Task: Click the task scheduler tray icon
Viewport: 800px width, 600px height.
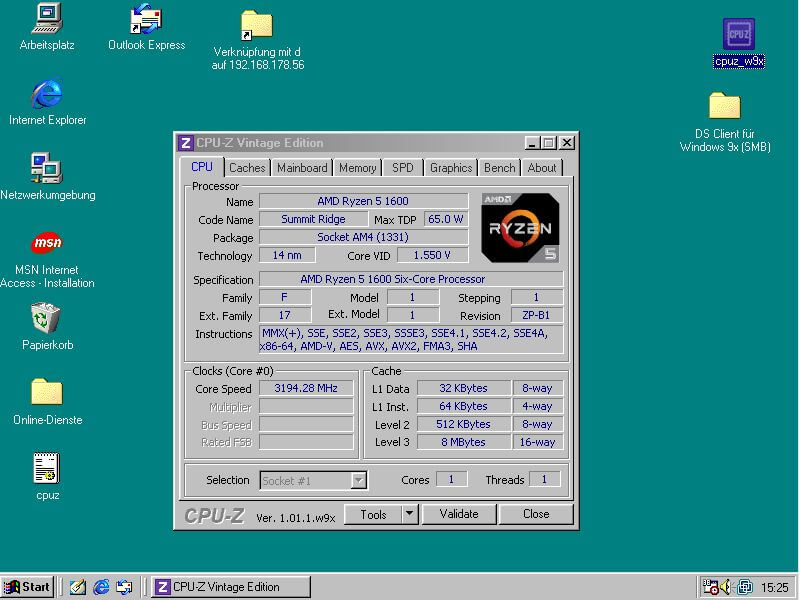Action: 710,587
